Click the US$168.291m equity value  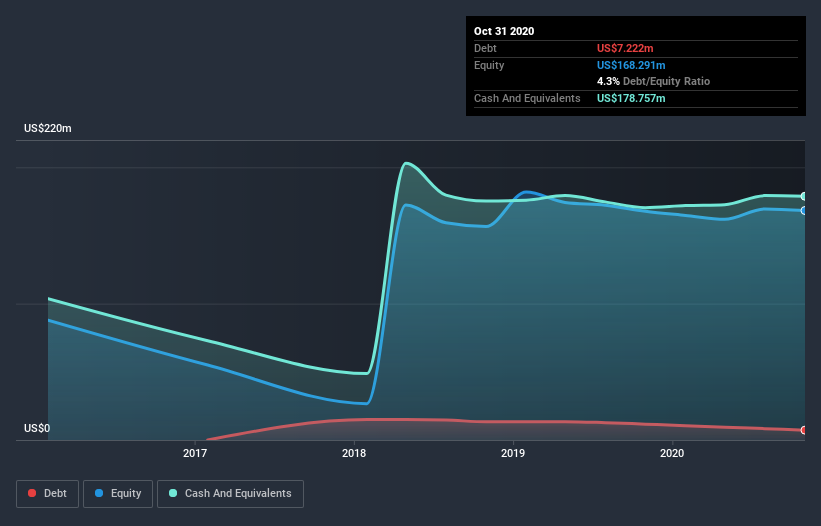(631, 65)
